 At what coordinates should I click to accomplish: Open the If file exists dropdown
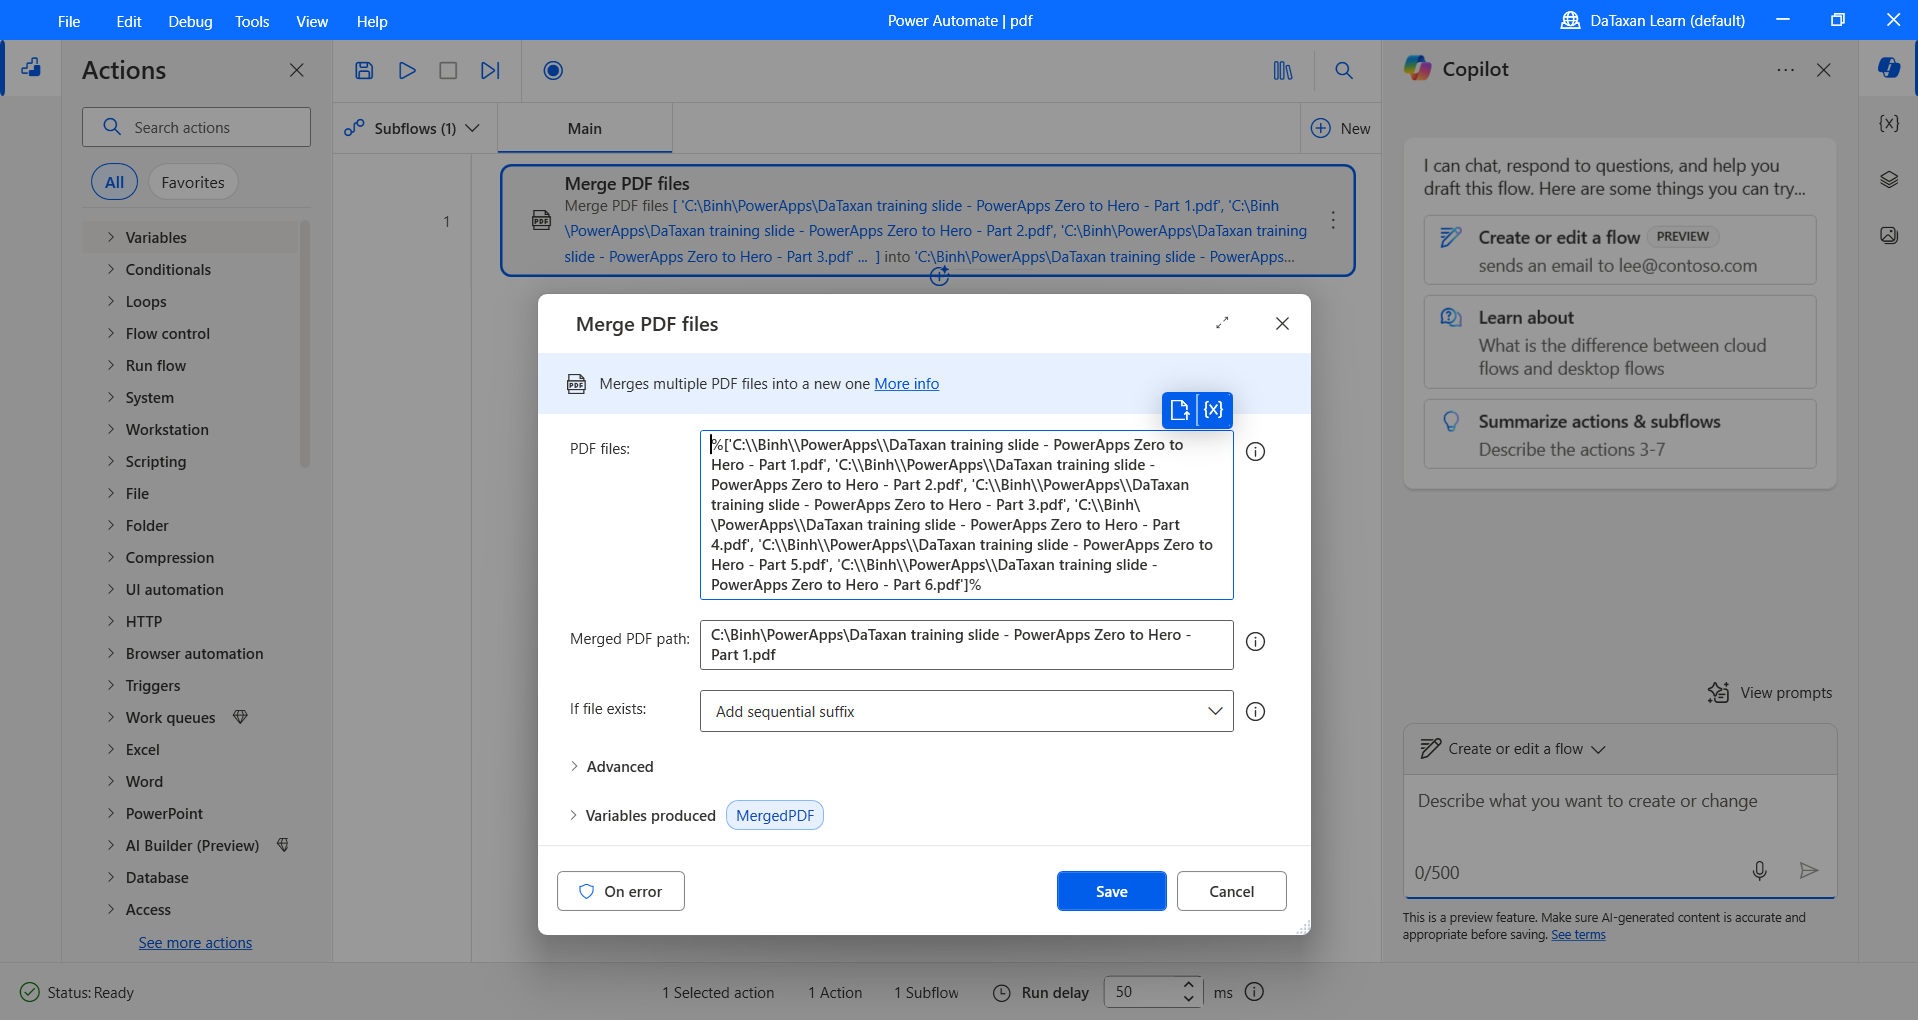click(x=966, y=711)
